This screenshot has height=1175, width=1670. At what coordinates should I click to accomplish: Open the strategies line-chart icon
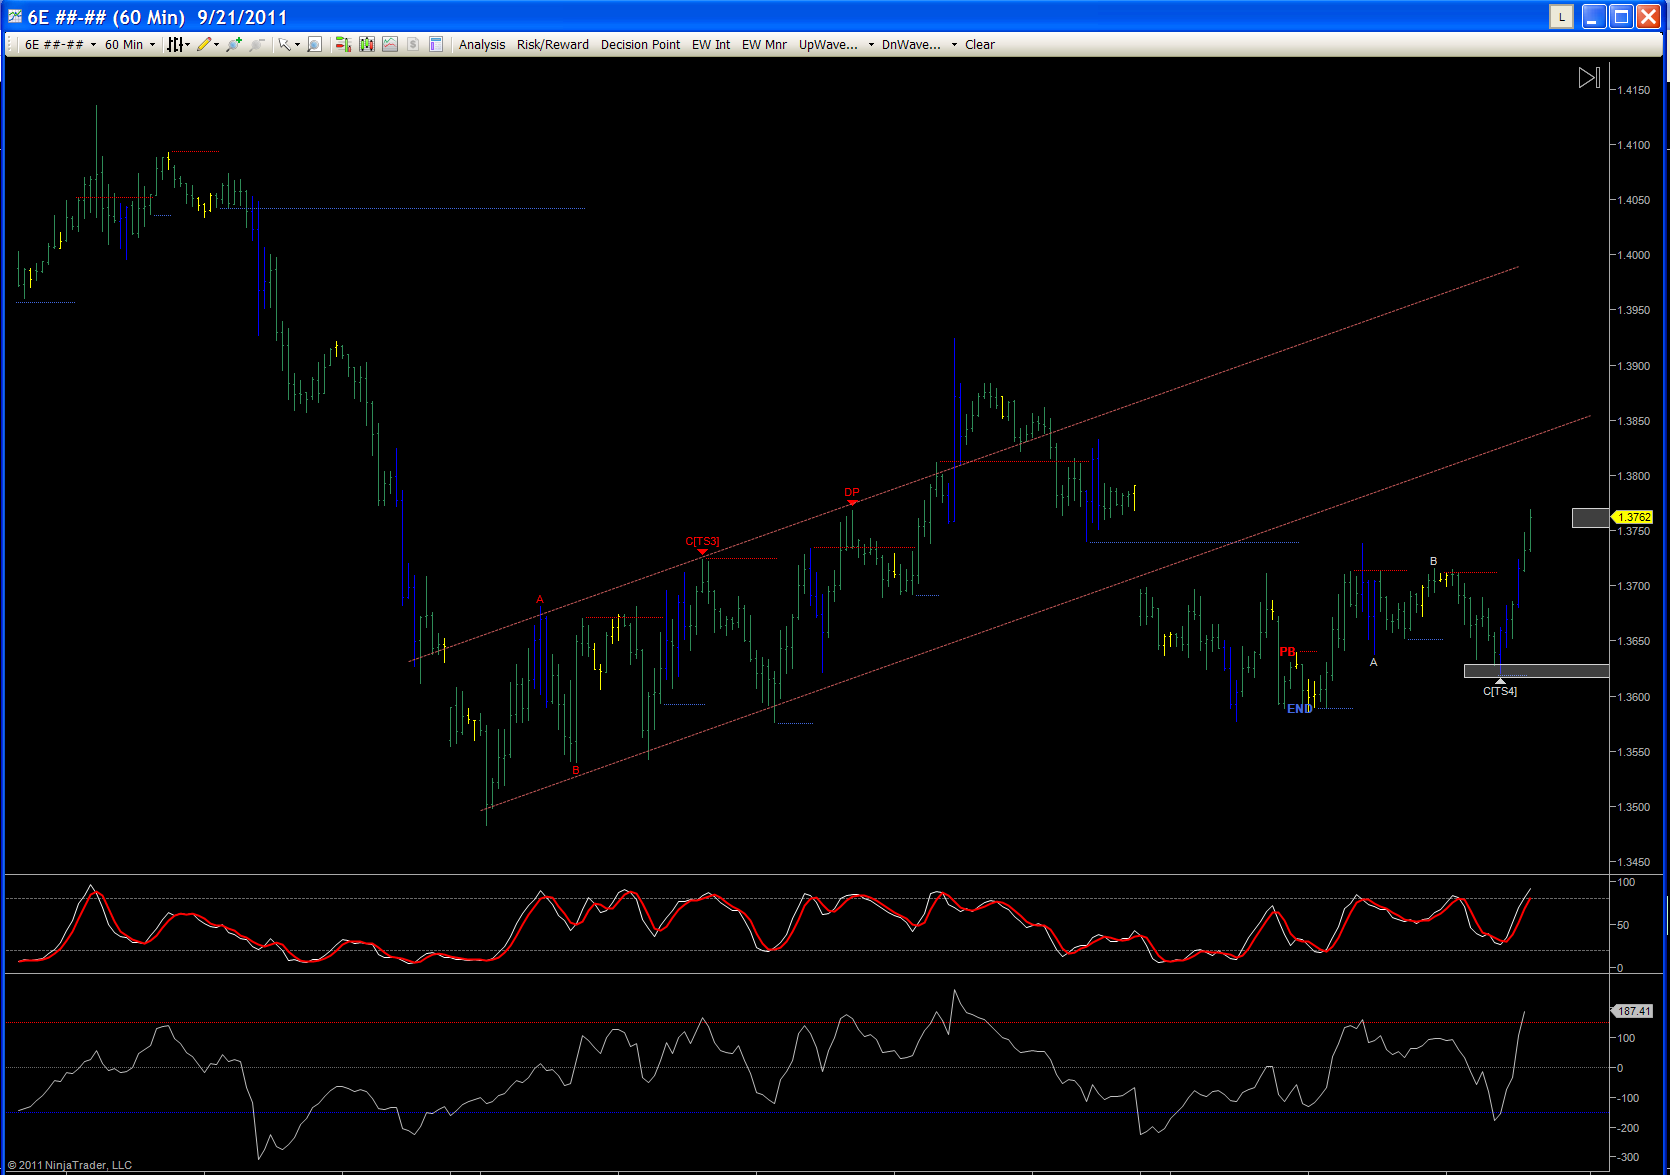coord(390,44)
